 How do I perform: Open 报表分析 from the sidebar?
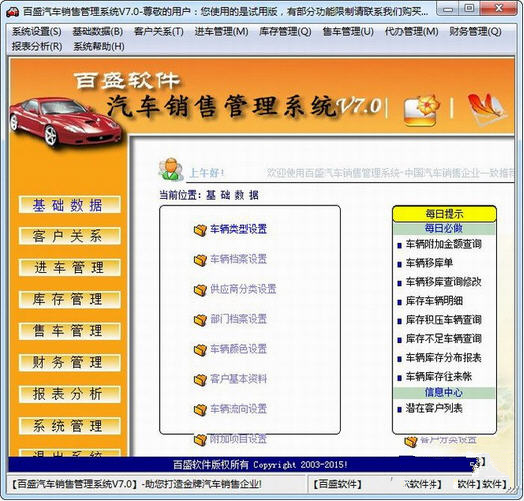(70, 394)
